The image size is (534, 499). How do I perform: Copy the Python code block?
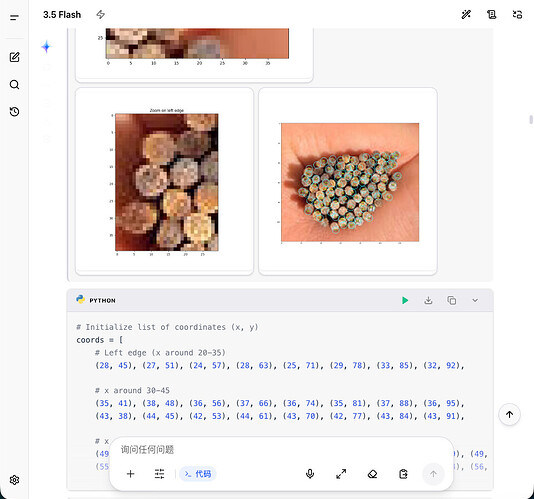452,300
